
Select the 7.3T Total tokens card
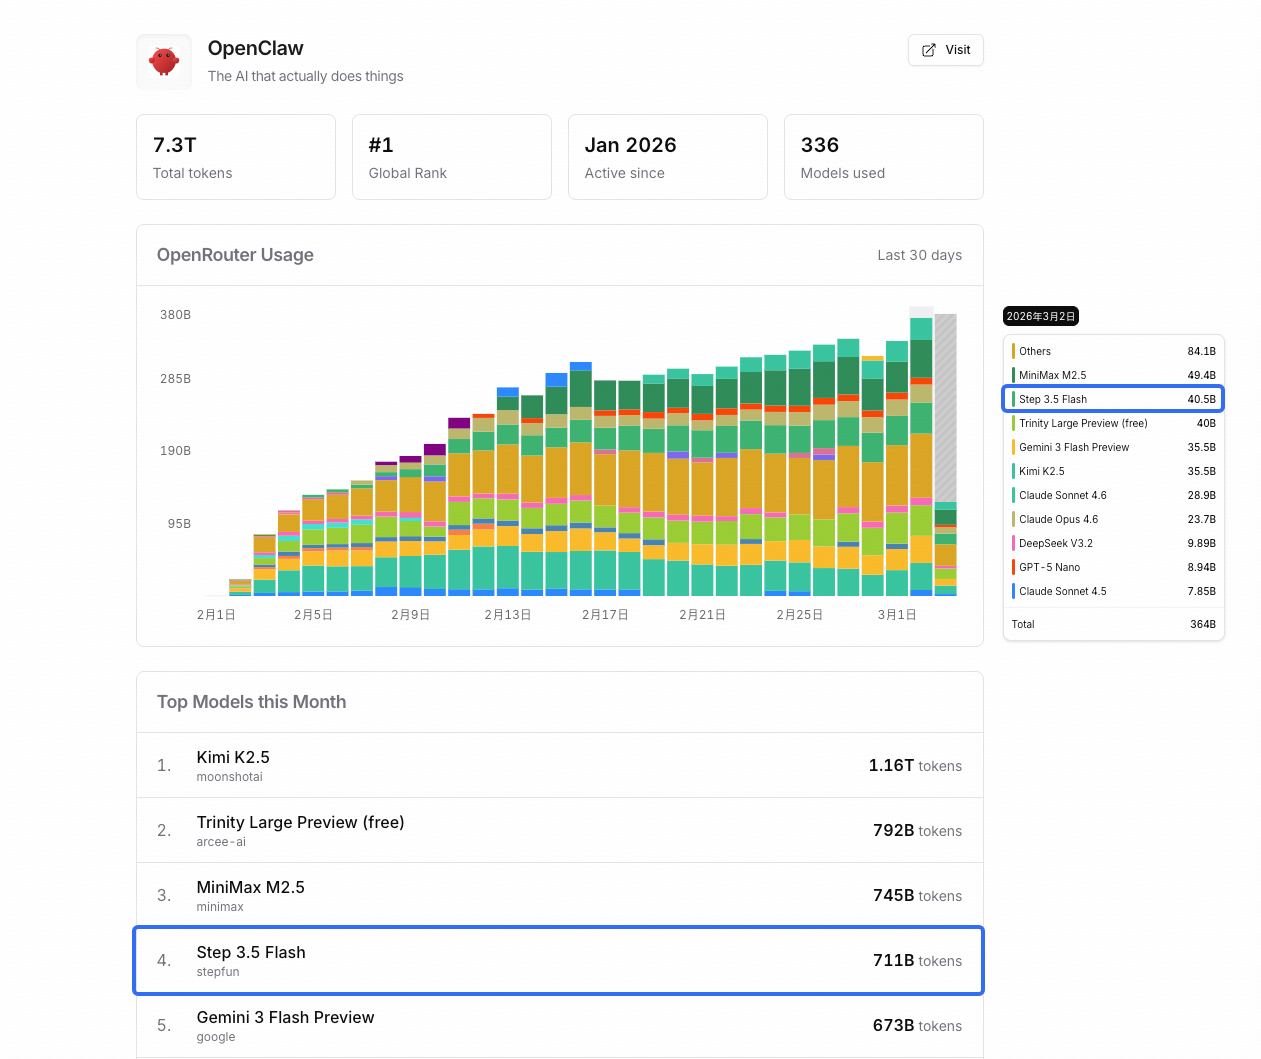pyautogui.click(x=236, y=157)
